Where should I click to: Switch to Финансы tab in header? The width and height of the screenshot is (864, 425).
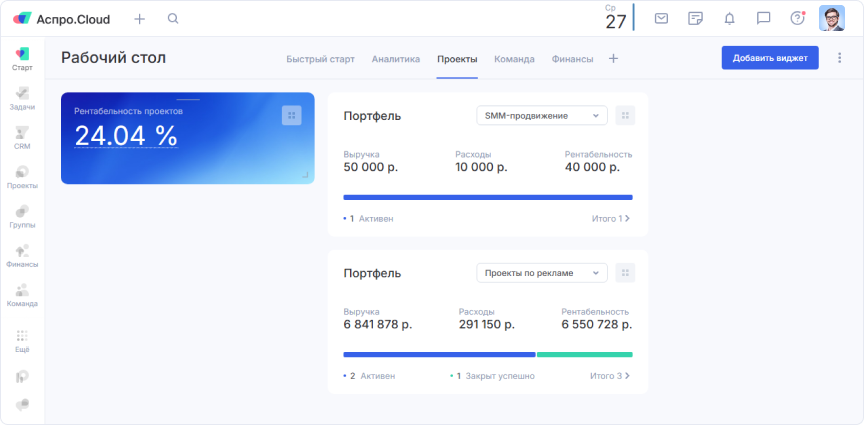tap(573, 59)
